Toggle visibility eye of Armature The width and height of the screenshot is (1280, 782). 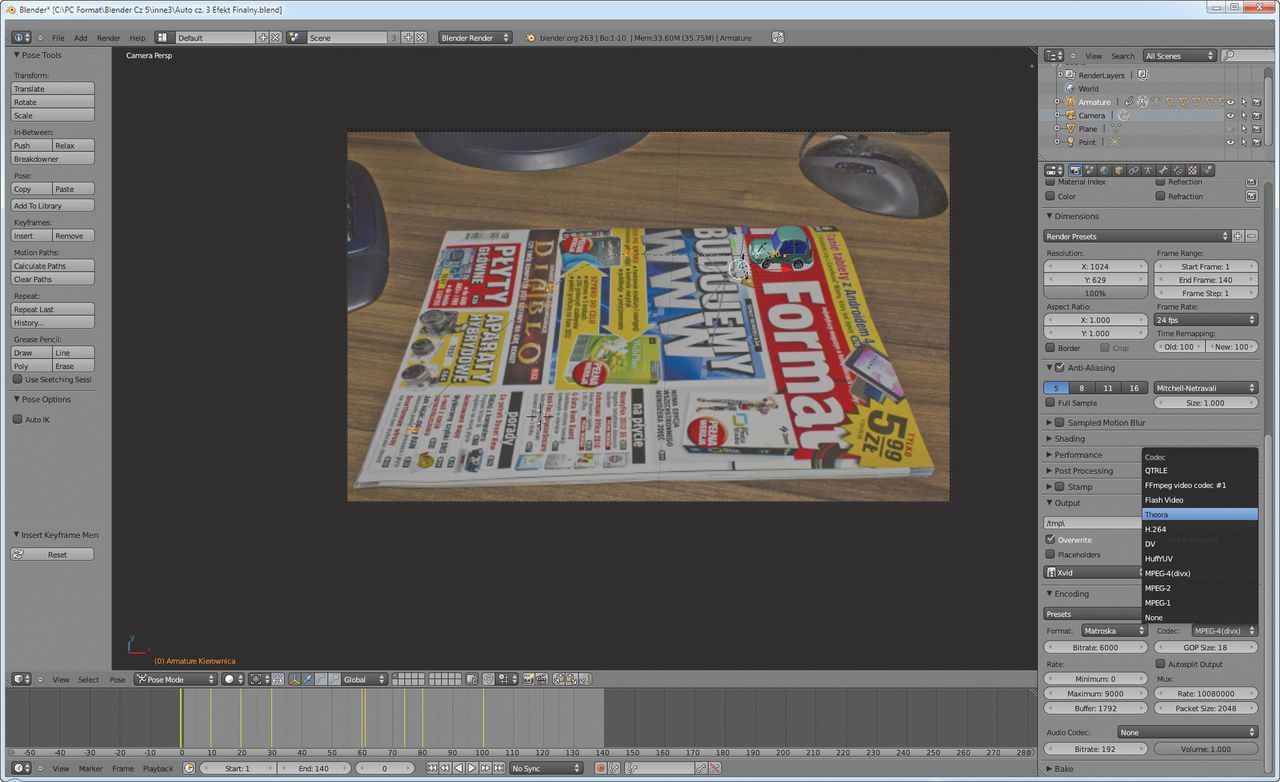click(1231, 102)
